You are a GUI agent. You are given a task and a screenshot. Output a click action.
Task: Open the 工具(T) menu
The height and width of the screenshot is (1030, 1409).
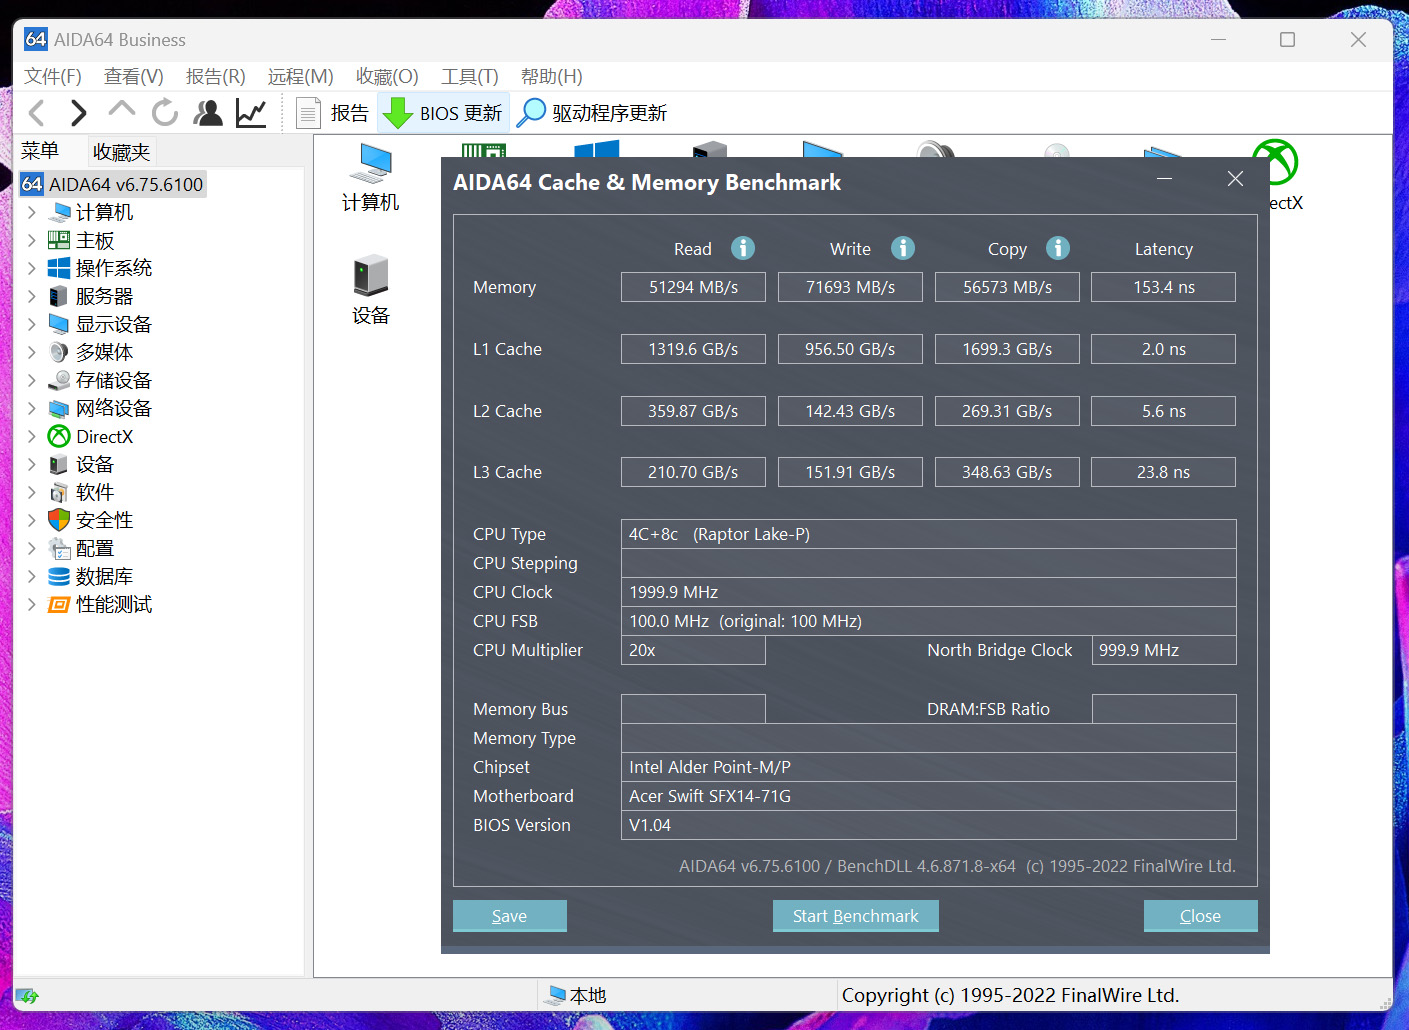(469, 77)
